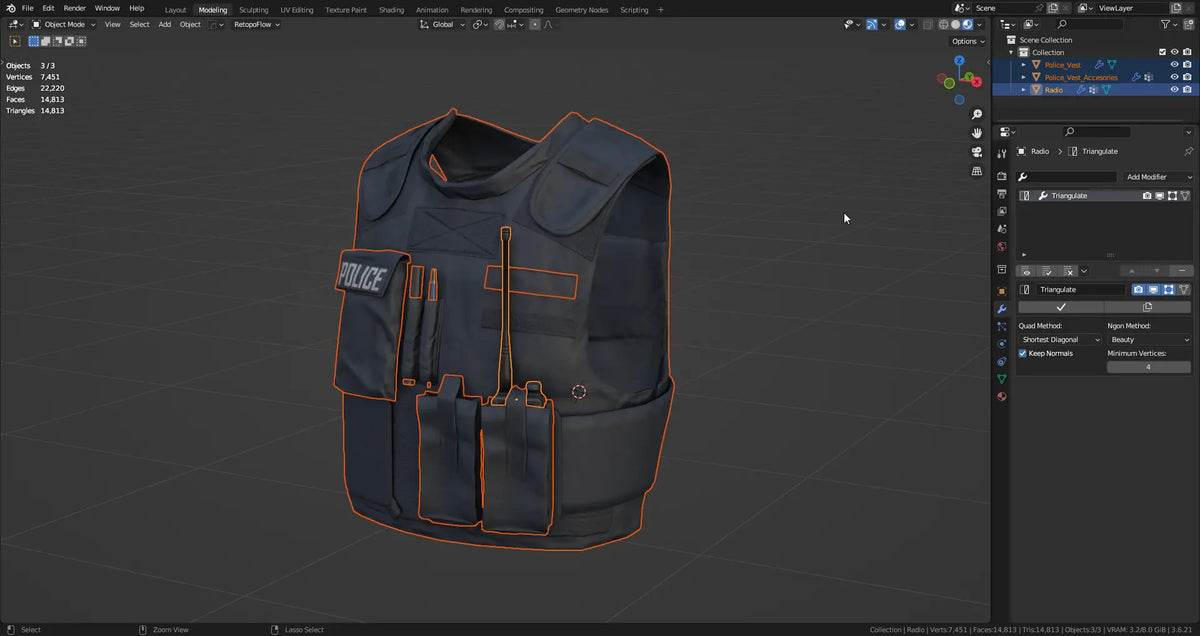Switch to the UV Editing workspace tab

tap(296, 10)
